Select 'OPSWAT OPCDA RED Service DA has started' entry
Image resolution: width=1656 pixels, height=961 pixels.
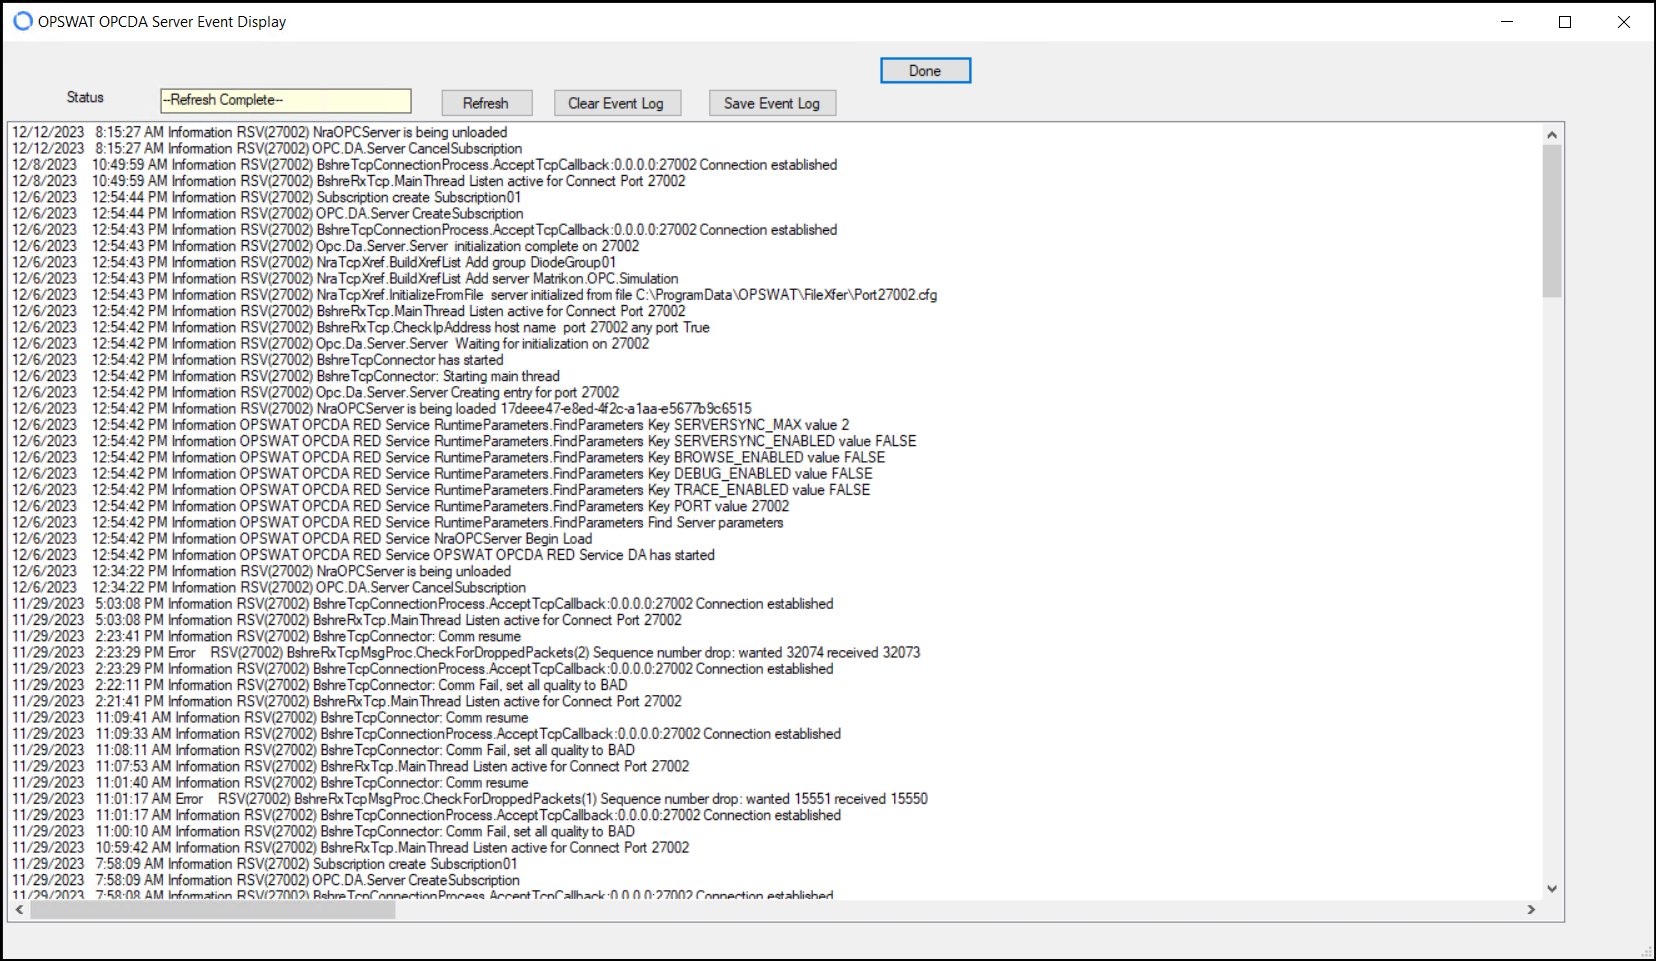coord(364,555)
